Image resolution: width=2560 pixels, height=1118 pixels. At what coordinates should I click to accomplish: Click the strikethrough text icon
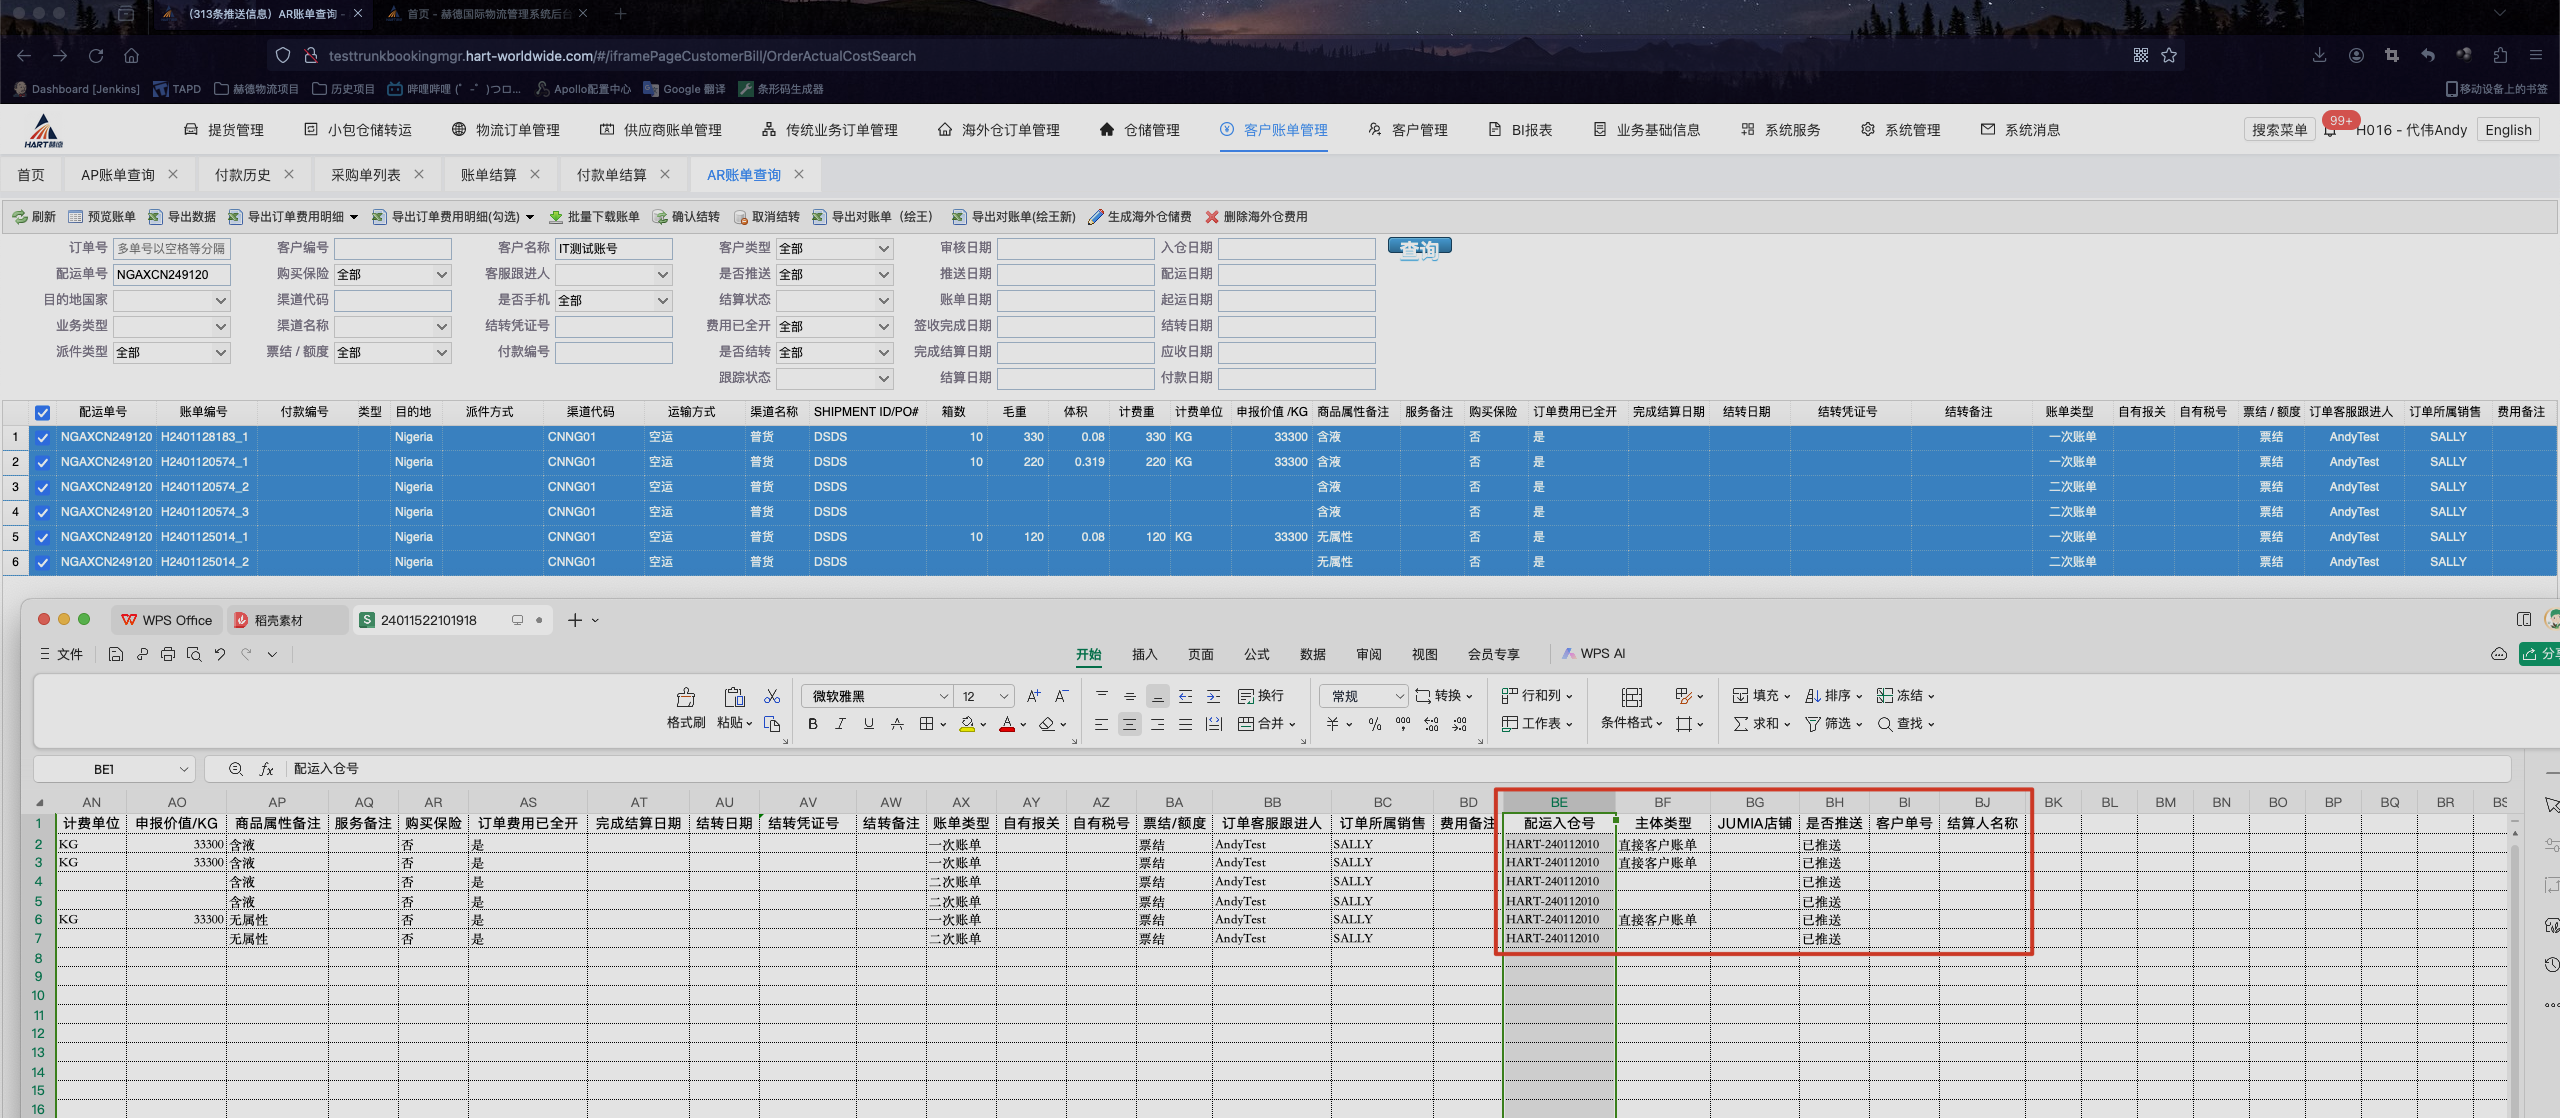coord(897,724)
